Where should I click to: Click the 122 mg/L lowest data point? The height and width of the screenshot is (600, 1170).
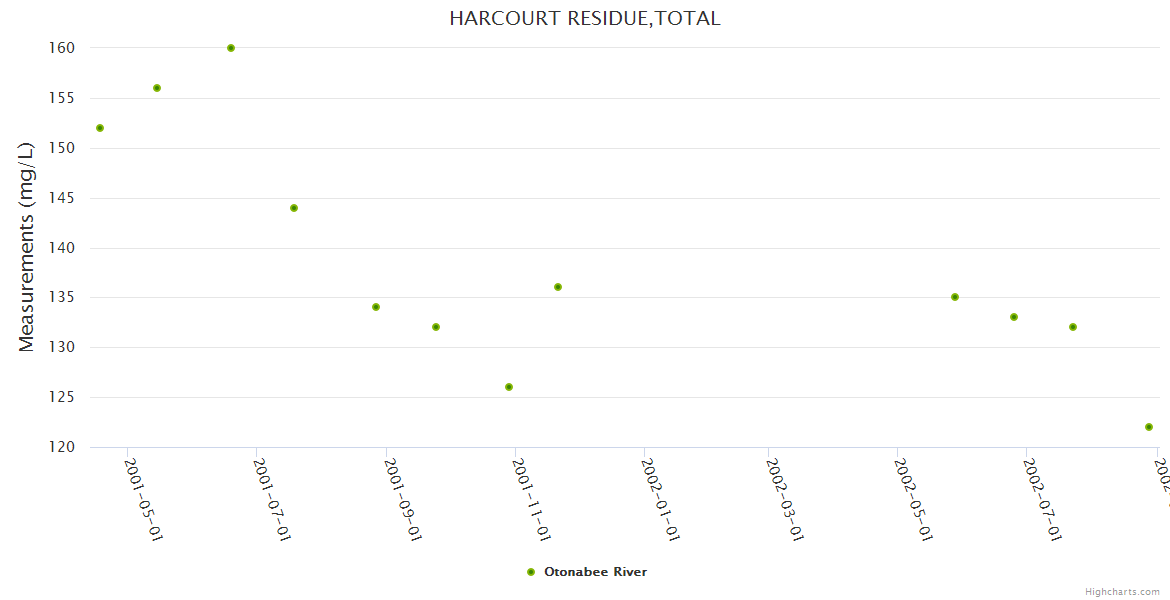click(x=1149, y=427)
